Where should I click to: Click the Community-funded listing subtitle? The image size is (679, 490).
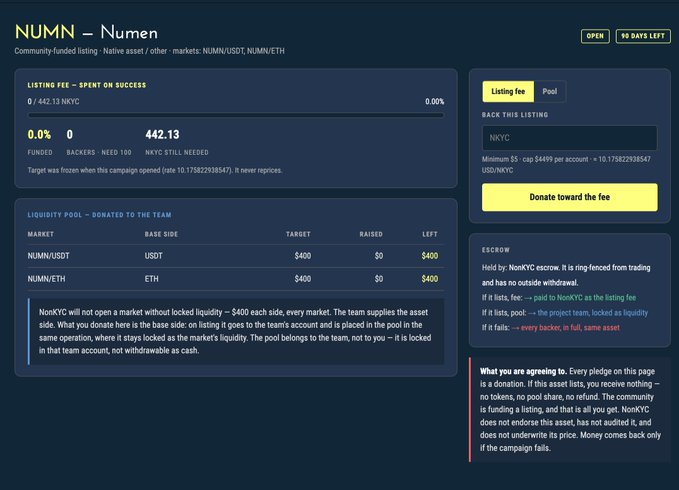[149, 51]
